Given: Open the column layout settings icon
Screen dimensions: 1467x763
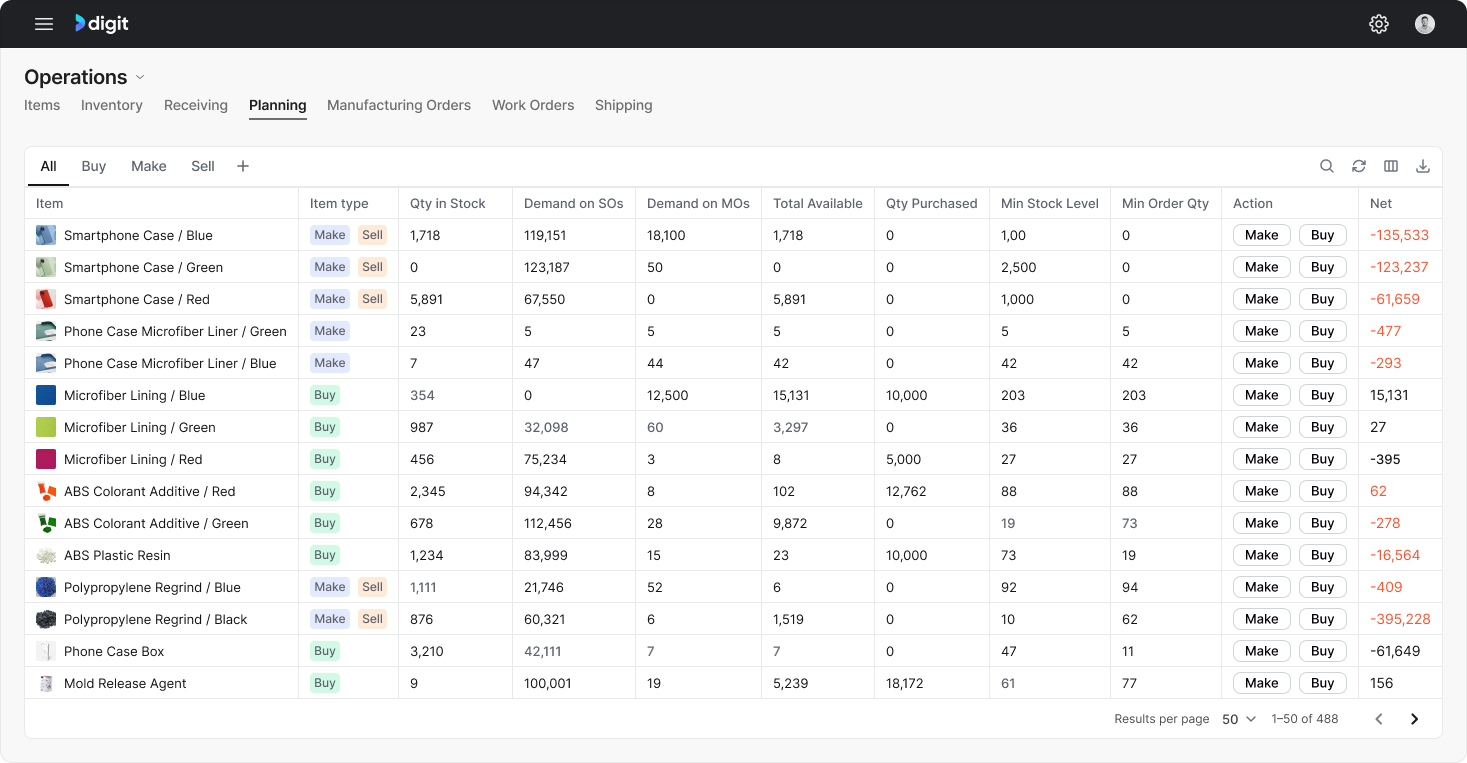Looking at the screenshot, I should click(x=1391, y=166).
